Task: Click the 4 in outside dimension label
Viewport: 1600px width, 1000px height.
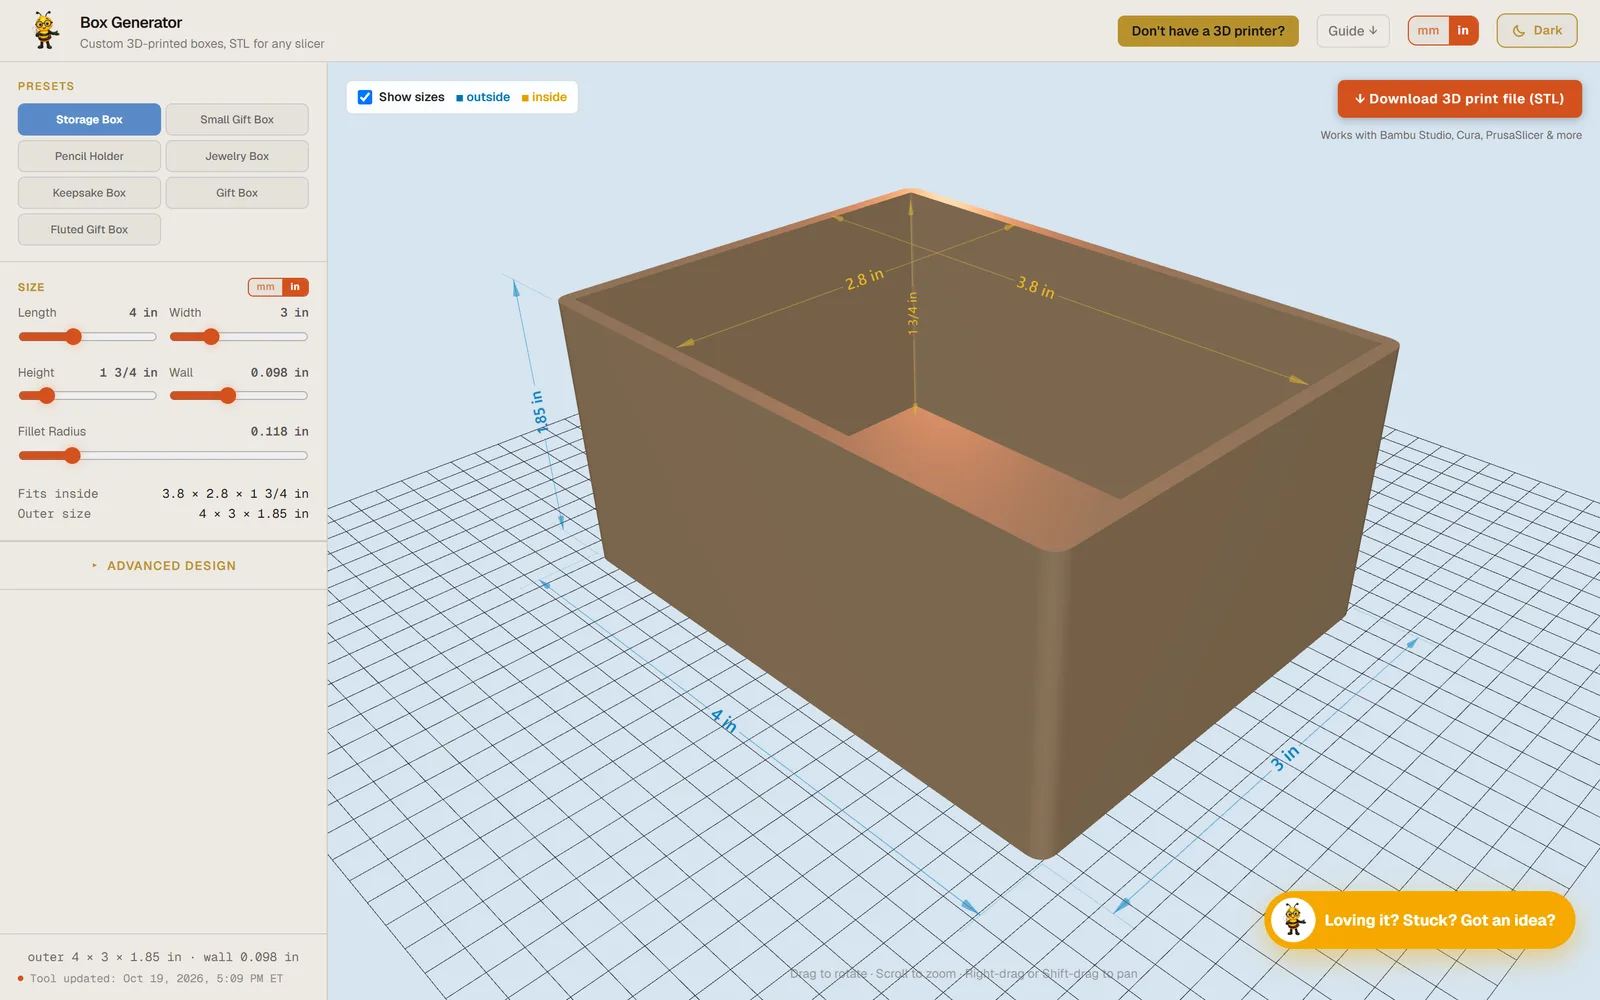Action: (x=724, y=720)
